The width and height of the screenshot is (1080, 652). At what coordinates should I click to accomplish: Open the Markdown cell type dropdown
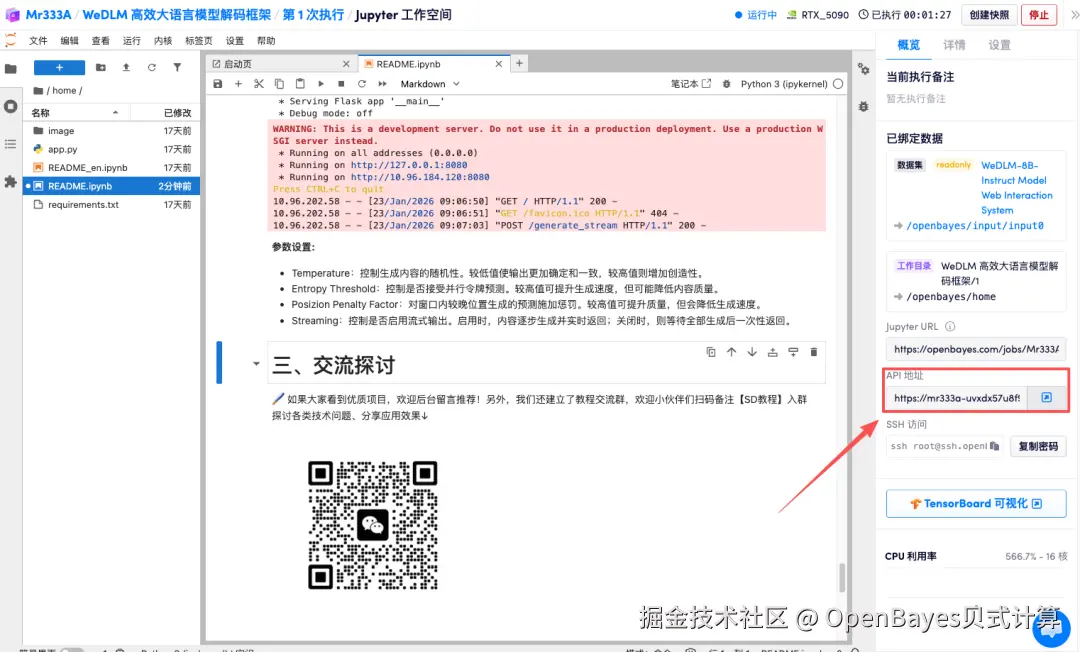click(430, 84)
